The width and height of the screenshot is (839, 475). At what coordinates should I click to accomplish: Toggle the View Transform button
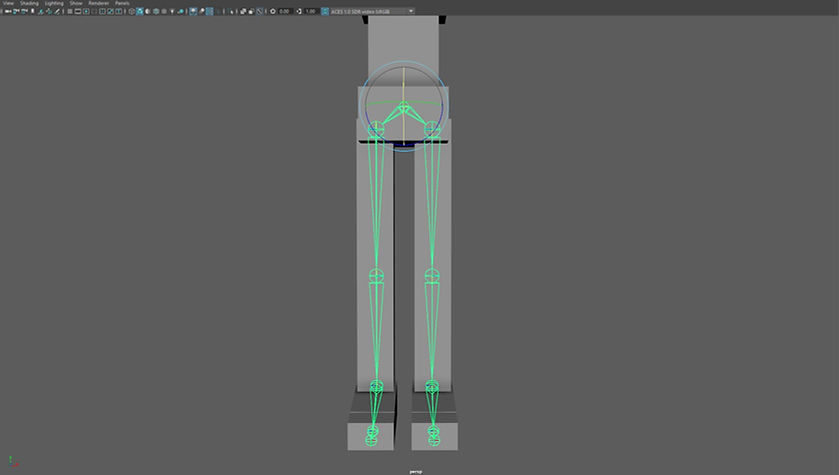325,11
